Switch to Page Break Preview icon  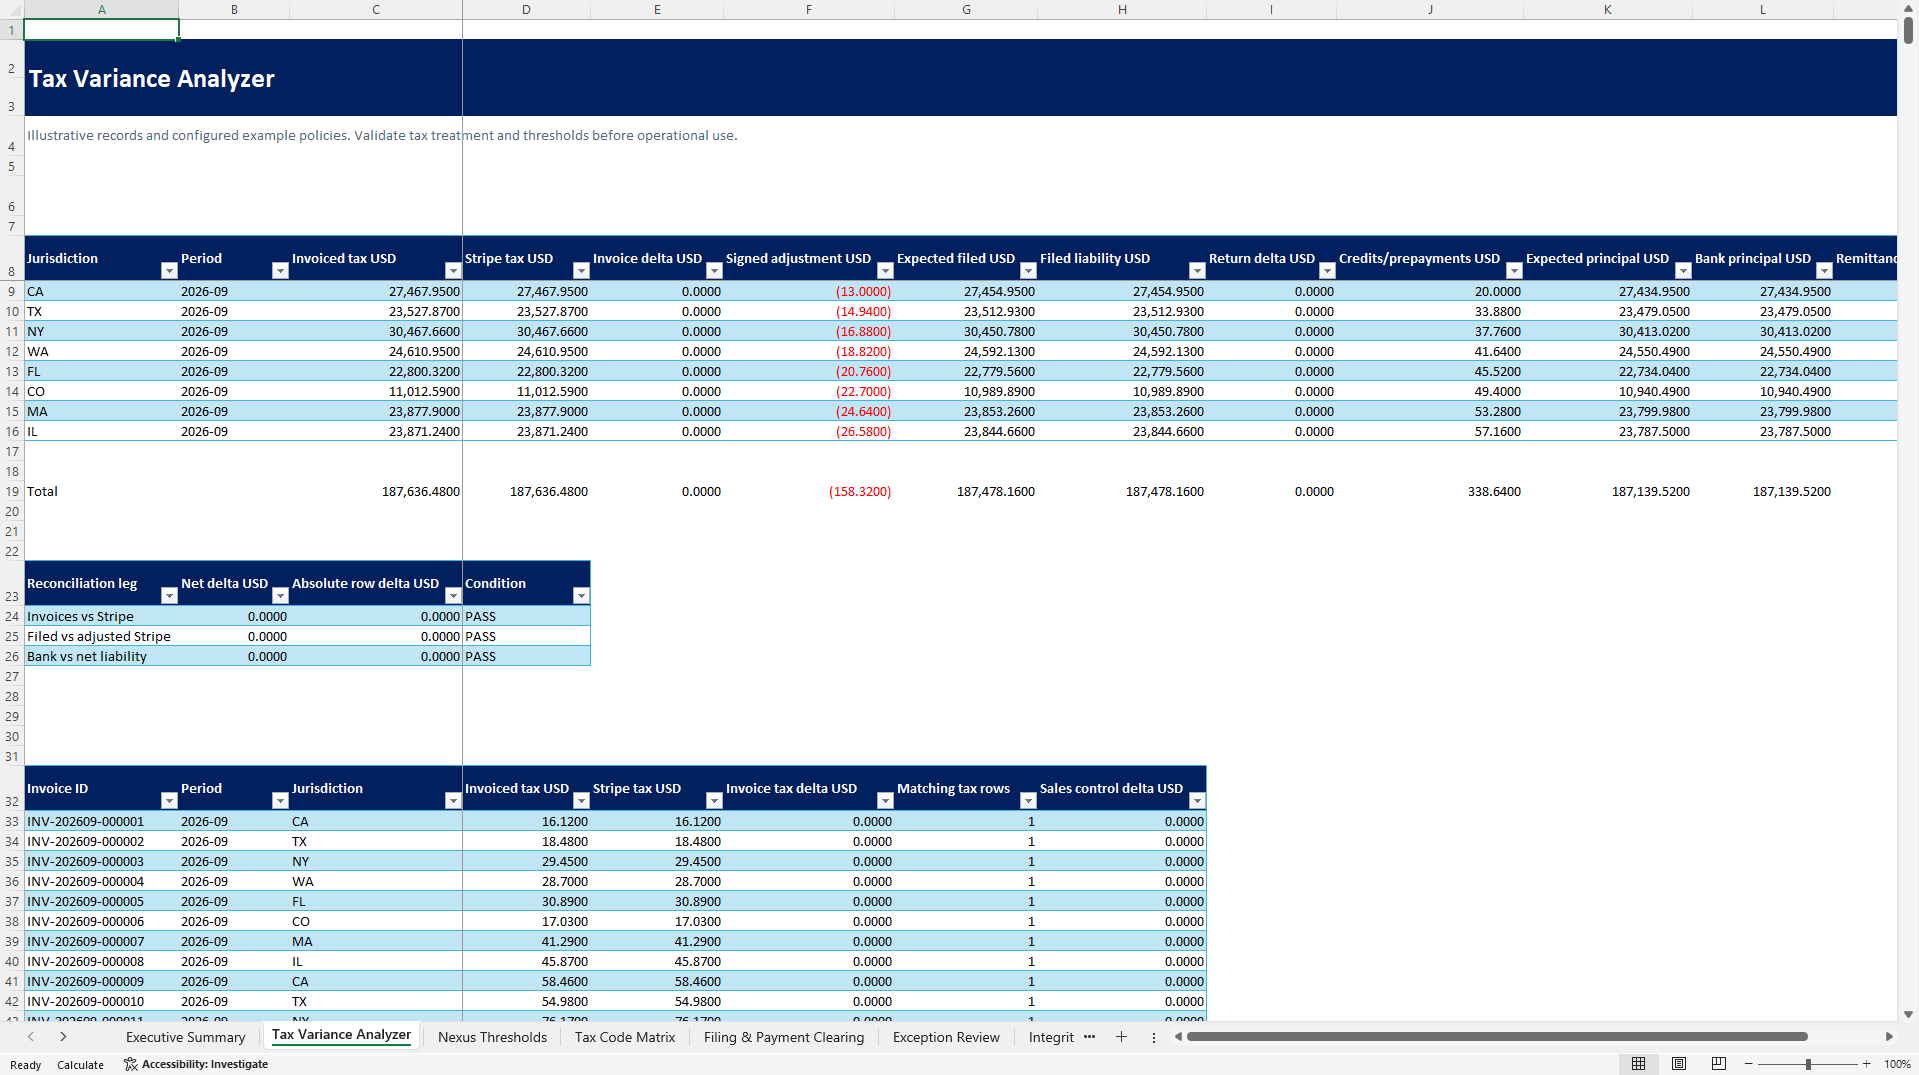[x=1719, y=1064]
